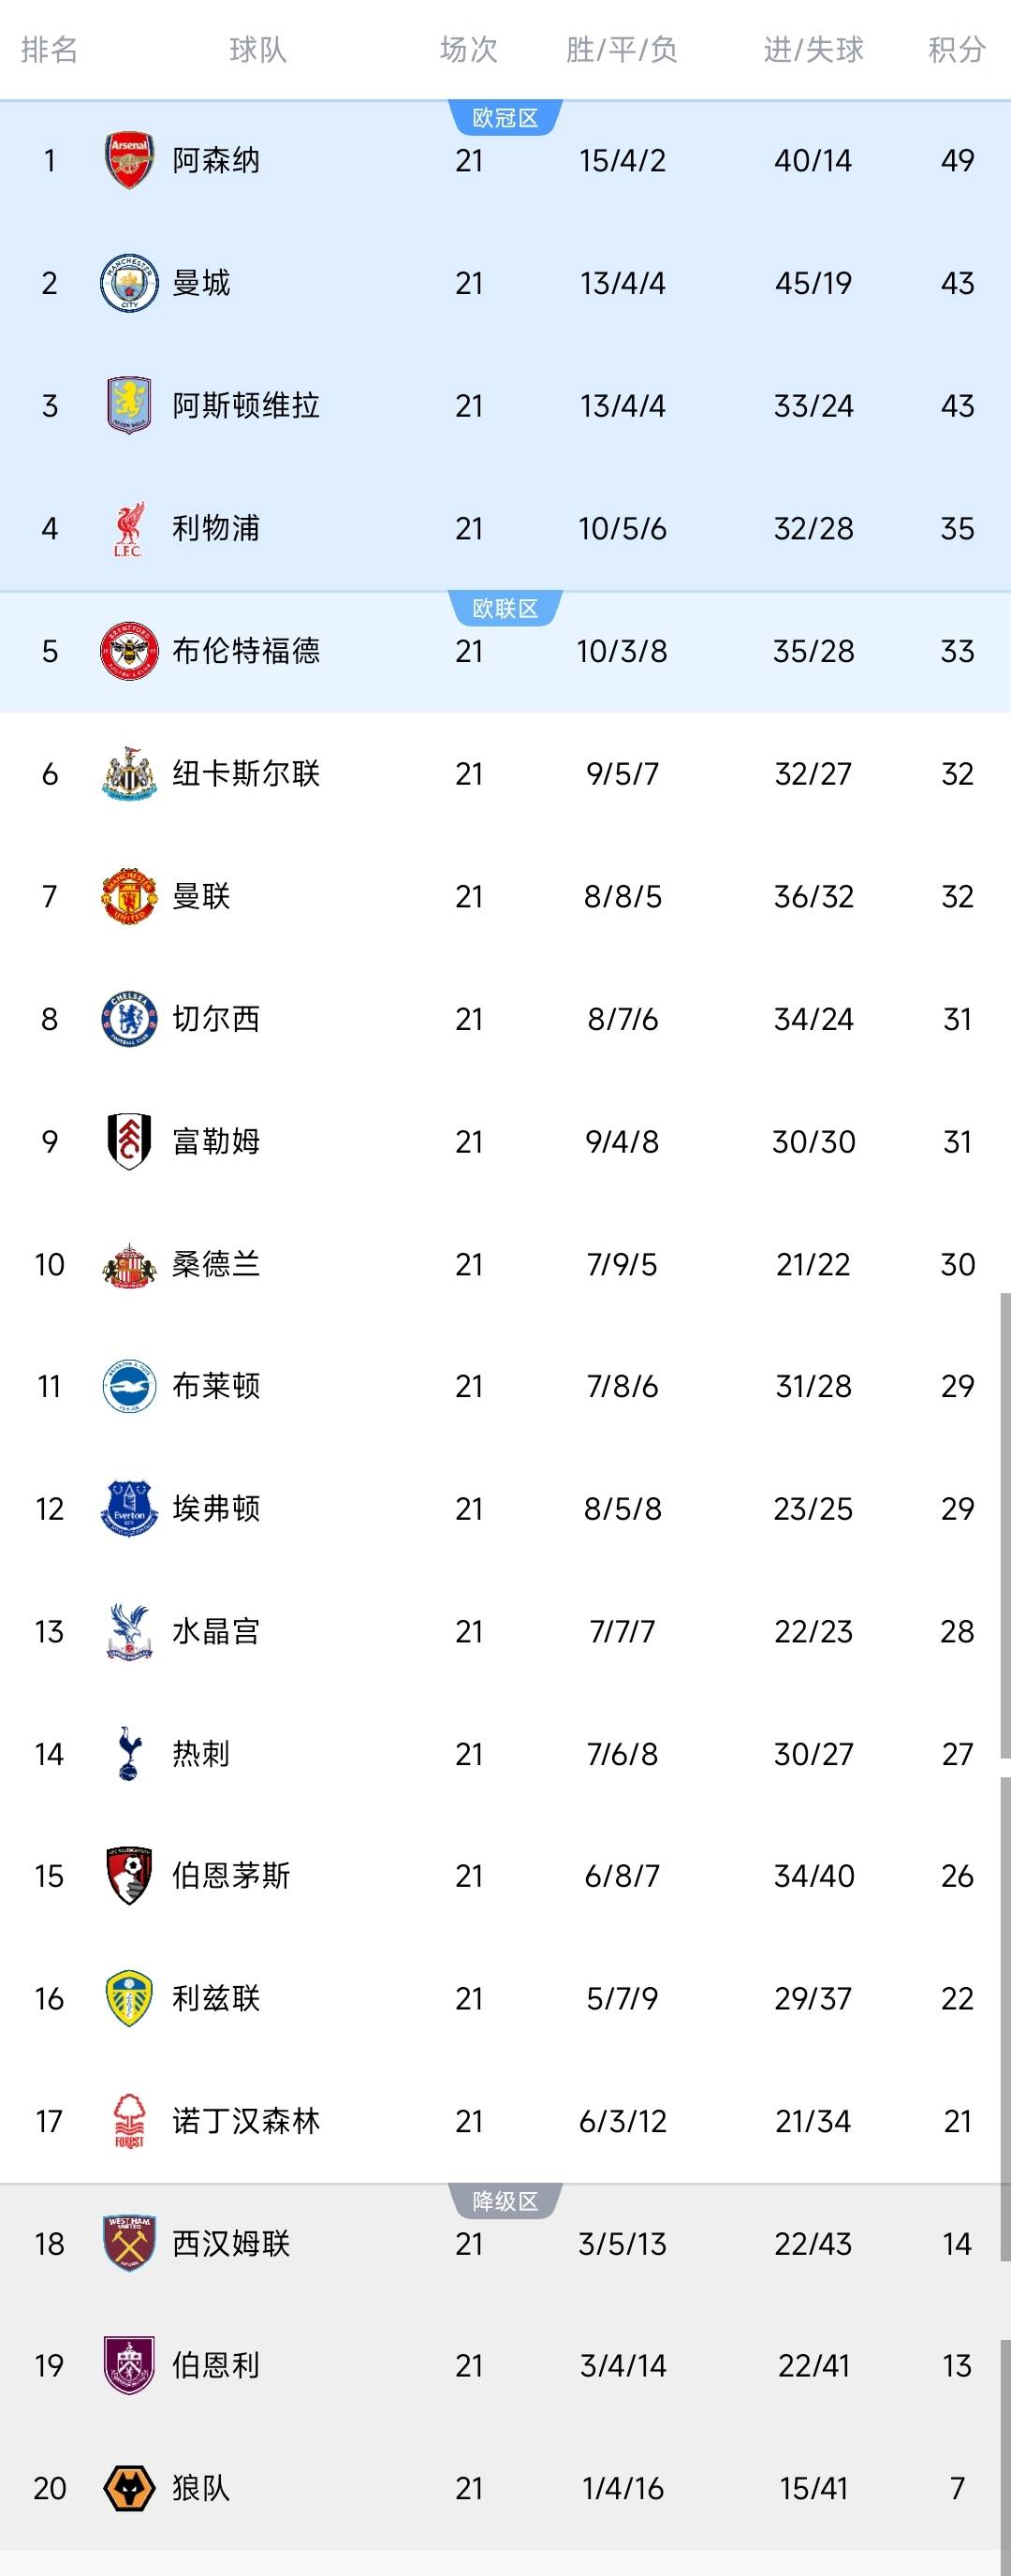Open the Brentford bee badge

pos(129,651)
